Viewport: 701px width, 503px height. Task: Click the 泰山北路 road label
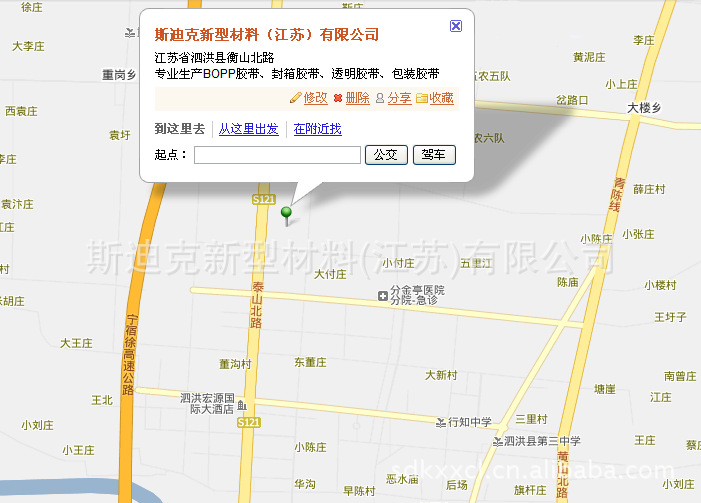point(257,305)
